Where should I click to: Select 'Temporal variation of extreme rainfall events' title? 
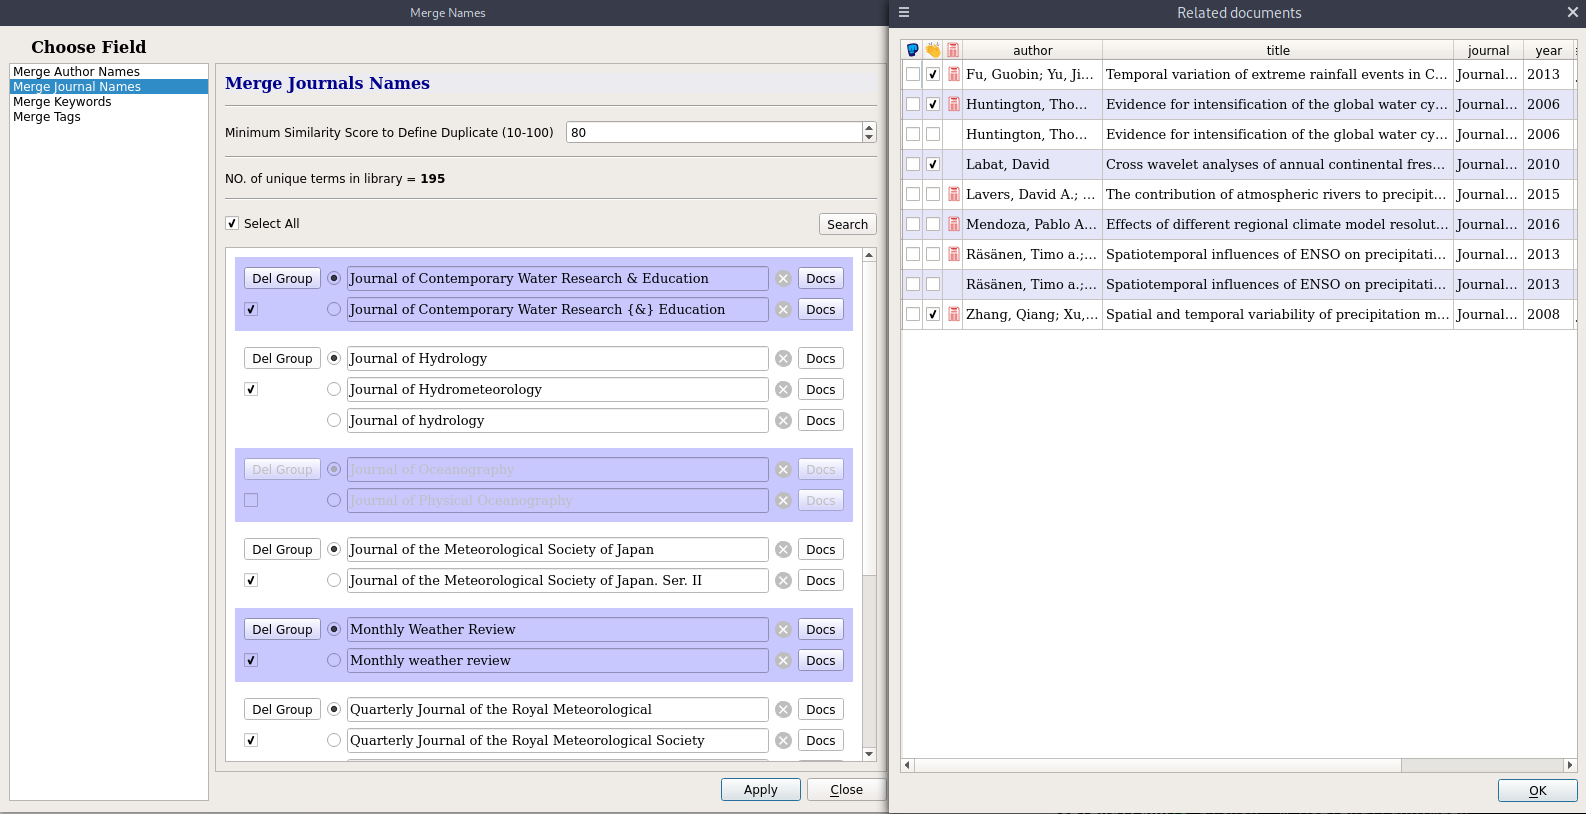point(1278,74)
